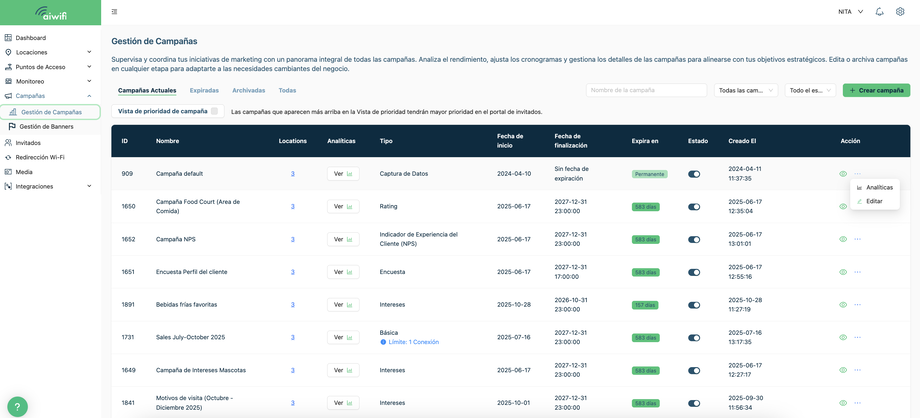This screenshot has height=418, width=920.
Task: Open more actions for Campaña de Intereses Mascotas
Action: click(x=858, y=370)
